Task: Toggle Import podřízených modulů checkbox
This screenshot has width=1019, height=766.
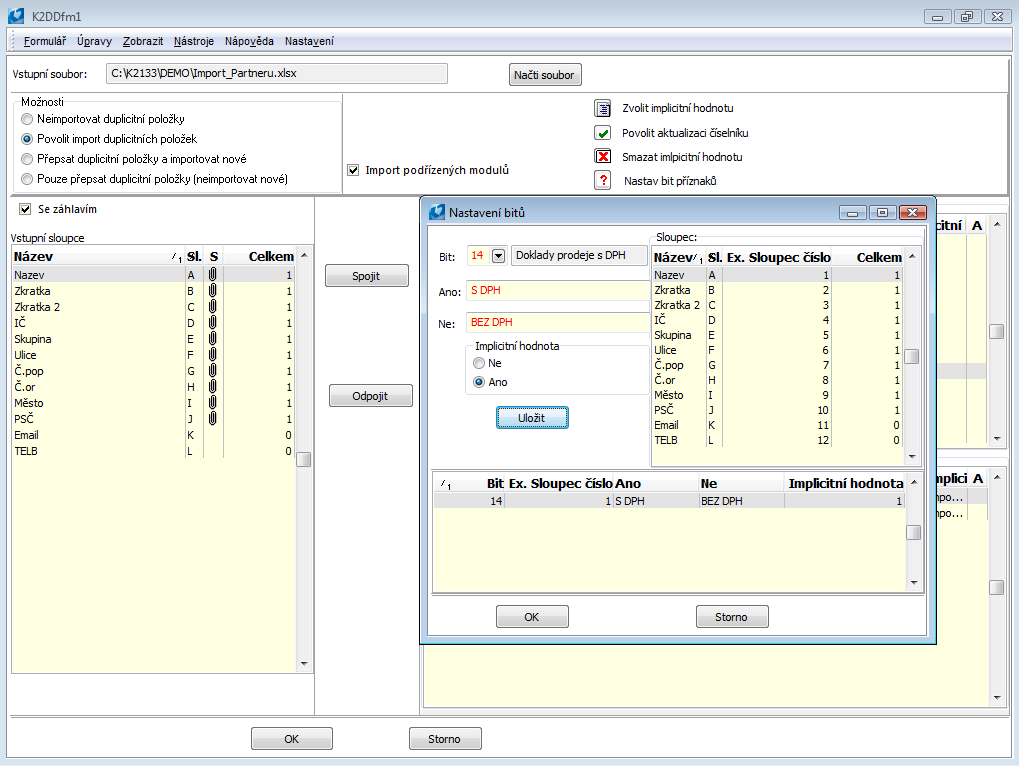Action: tap(353, 170)
